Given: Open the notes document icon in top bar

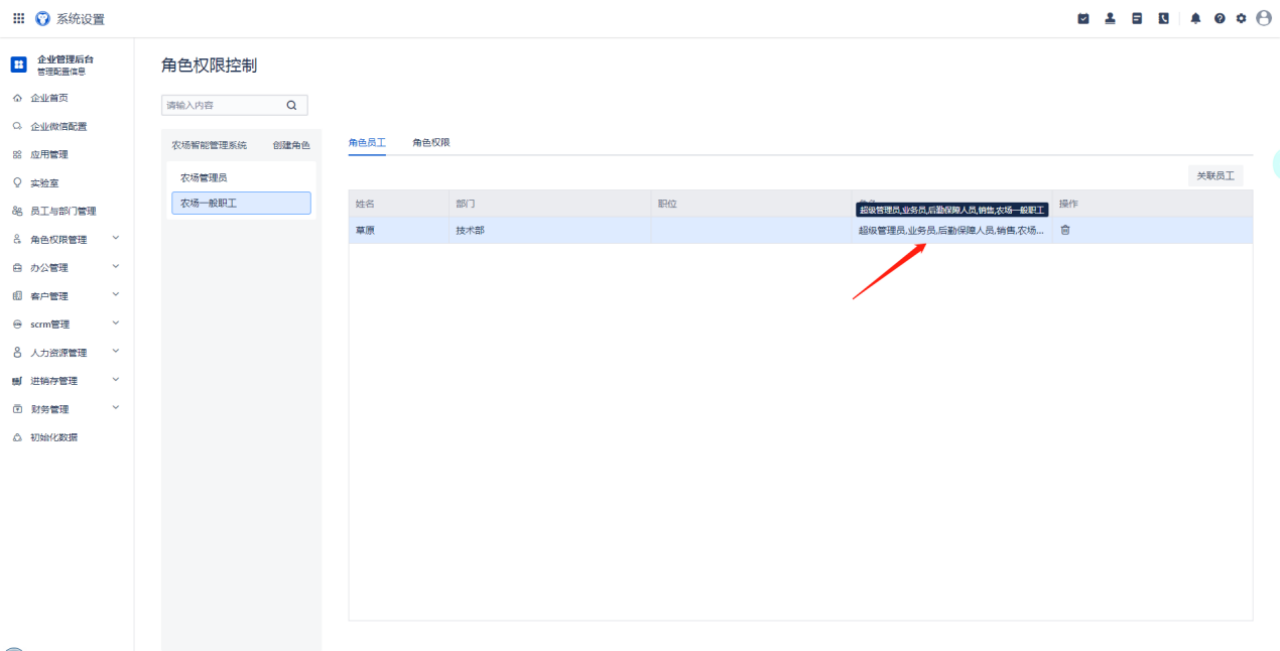Looking at the screenshot, I should 1137,19.
